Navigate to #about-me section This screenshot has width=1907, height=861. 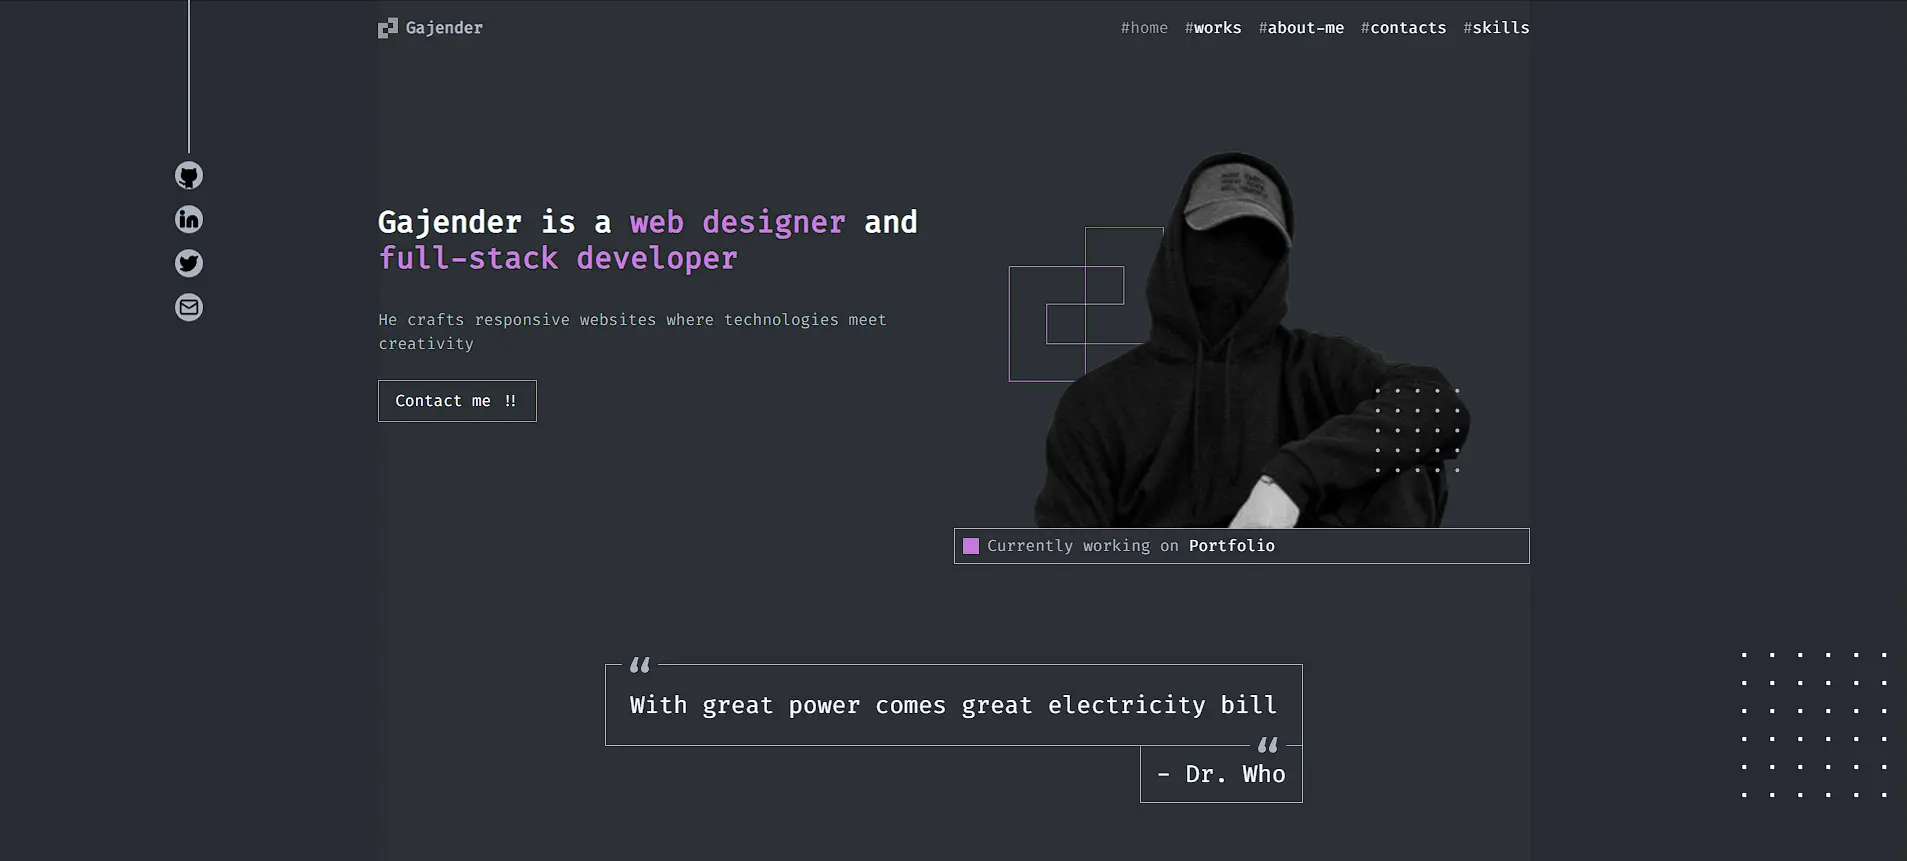click(x=1301, y=28)
